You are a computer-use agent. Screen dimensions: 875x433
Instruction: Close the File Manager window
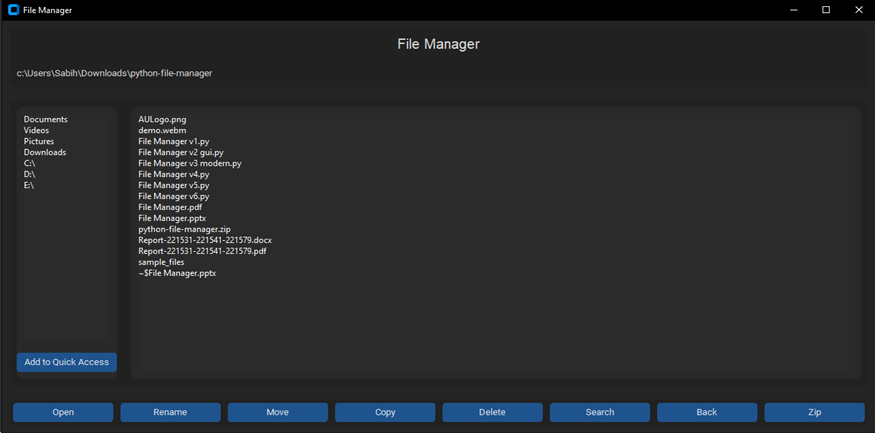click(858, 10)
